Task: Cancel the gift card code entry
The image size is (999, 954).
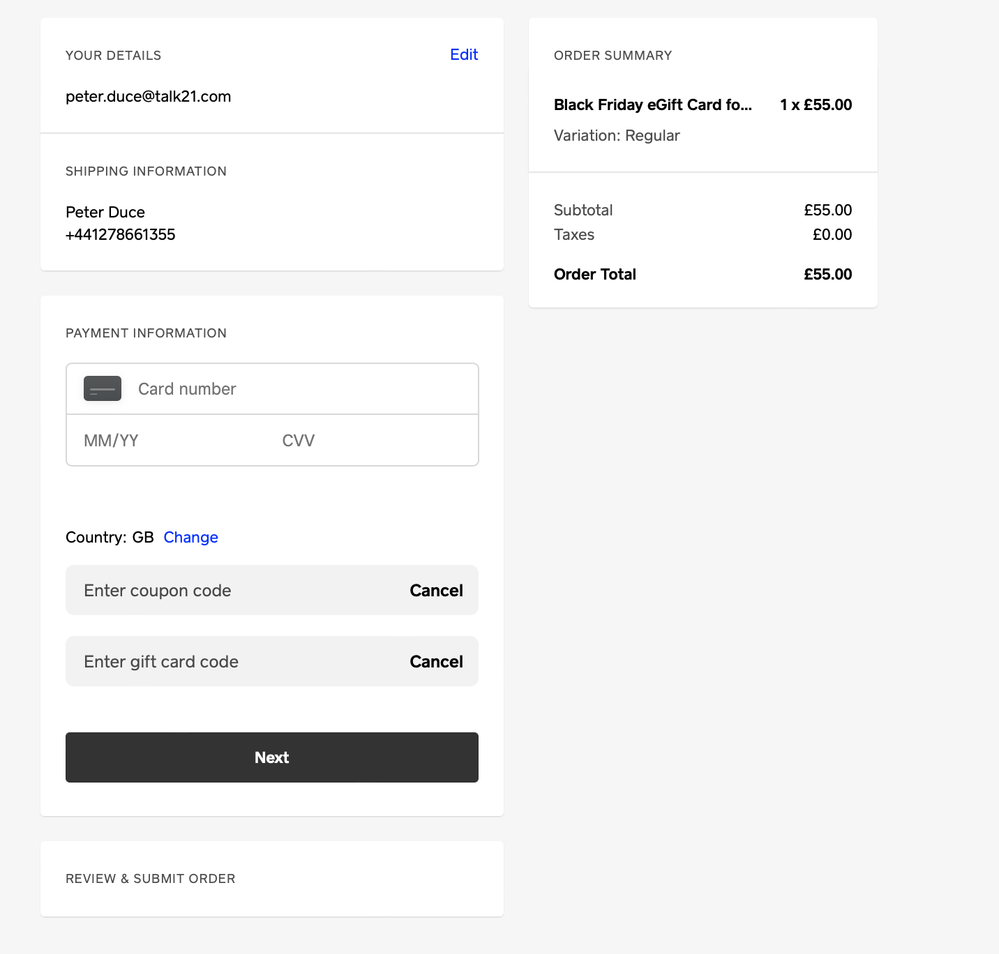Action: click(436, 662)
